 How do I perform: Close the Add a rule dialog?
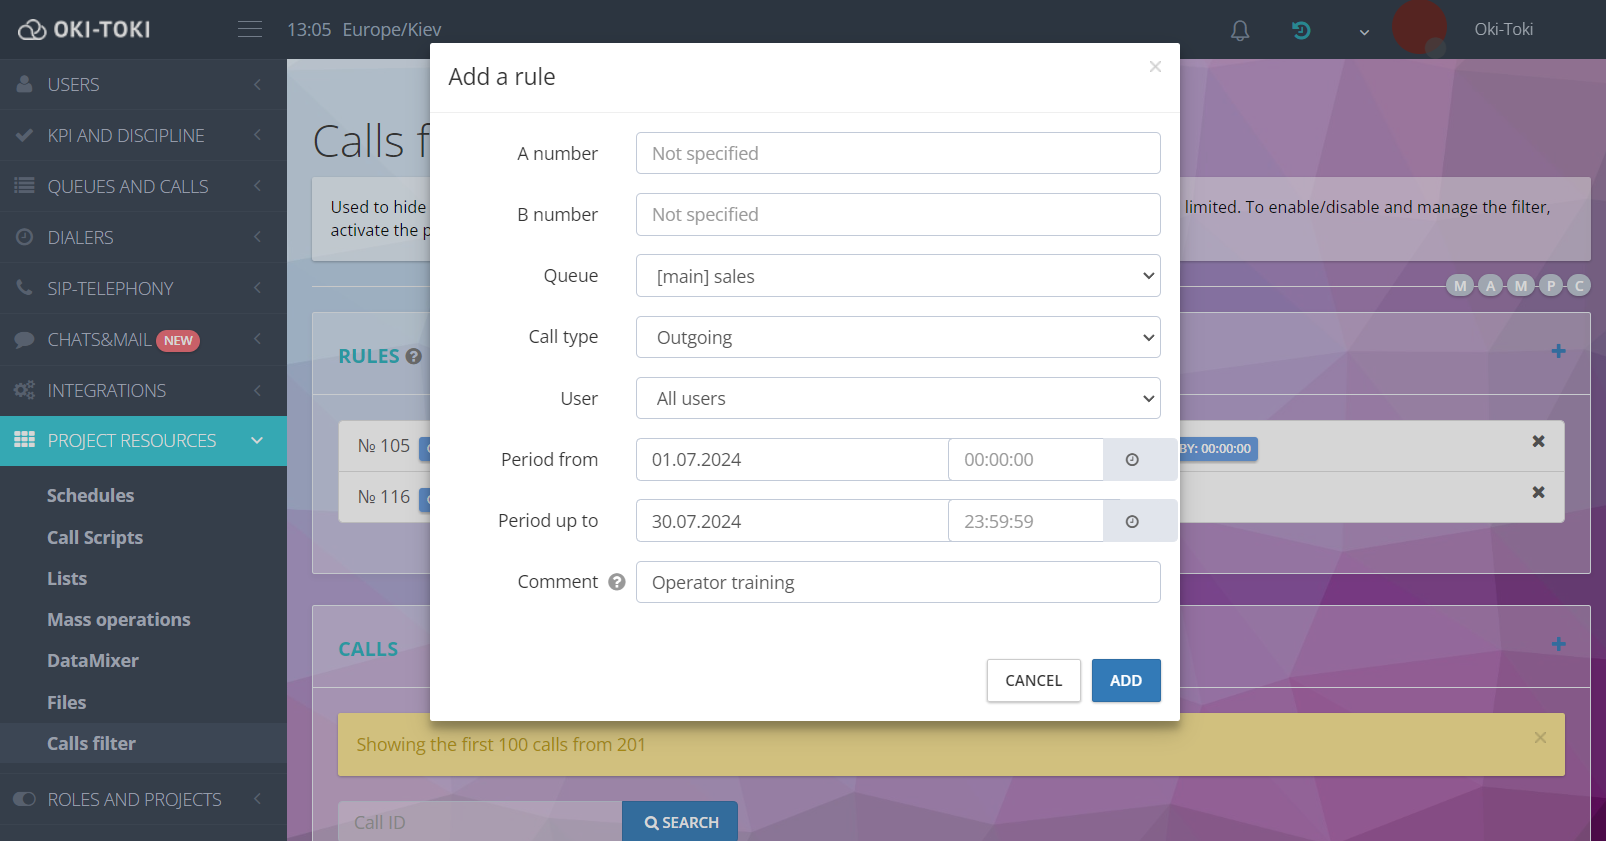point(1155,67)
